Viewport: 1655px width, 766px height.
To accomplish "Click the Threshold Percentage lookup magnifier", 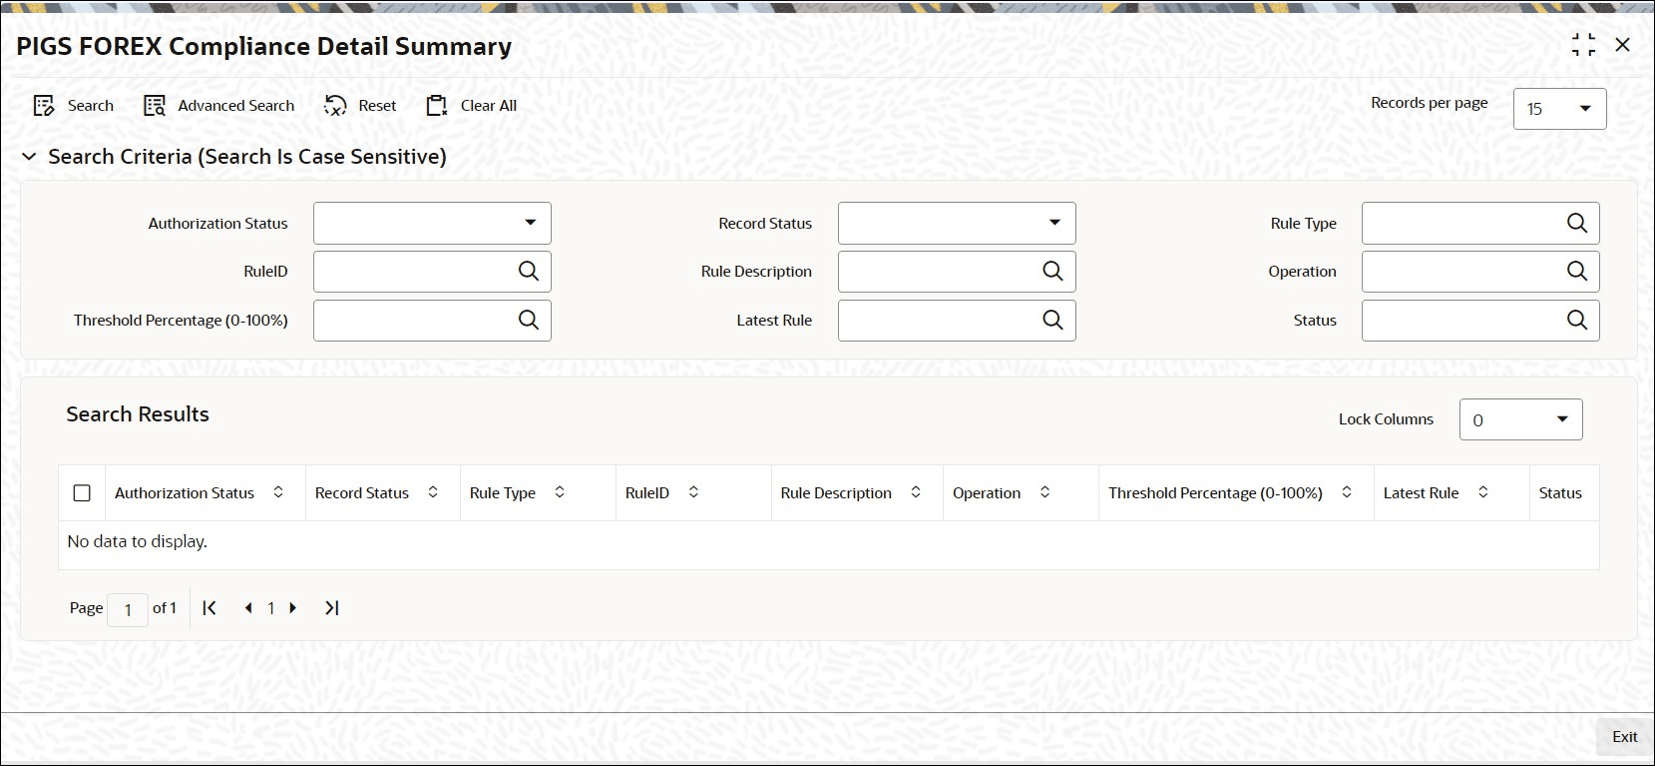I will [528, 320].
